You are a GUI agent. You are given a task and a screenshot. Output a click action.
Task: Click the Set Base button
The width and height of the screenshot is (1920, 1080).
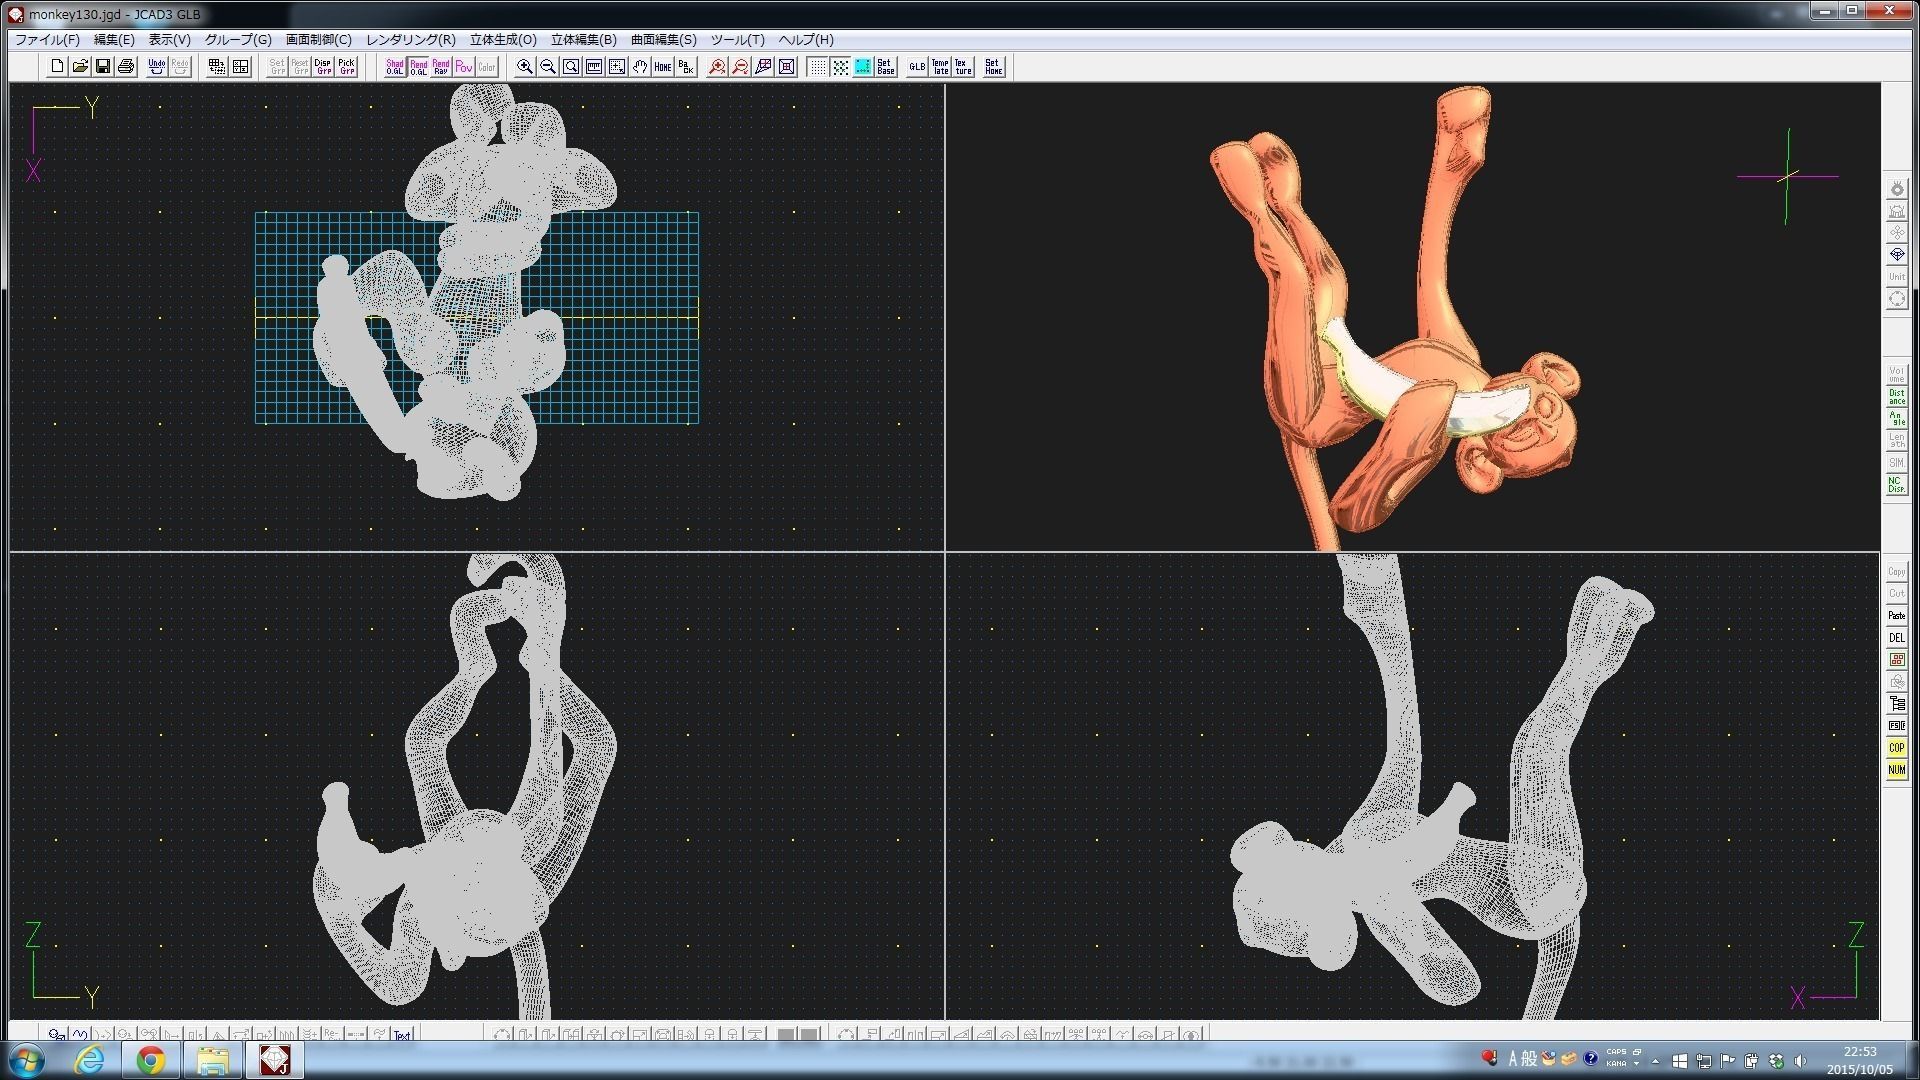point(886,67)
